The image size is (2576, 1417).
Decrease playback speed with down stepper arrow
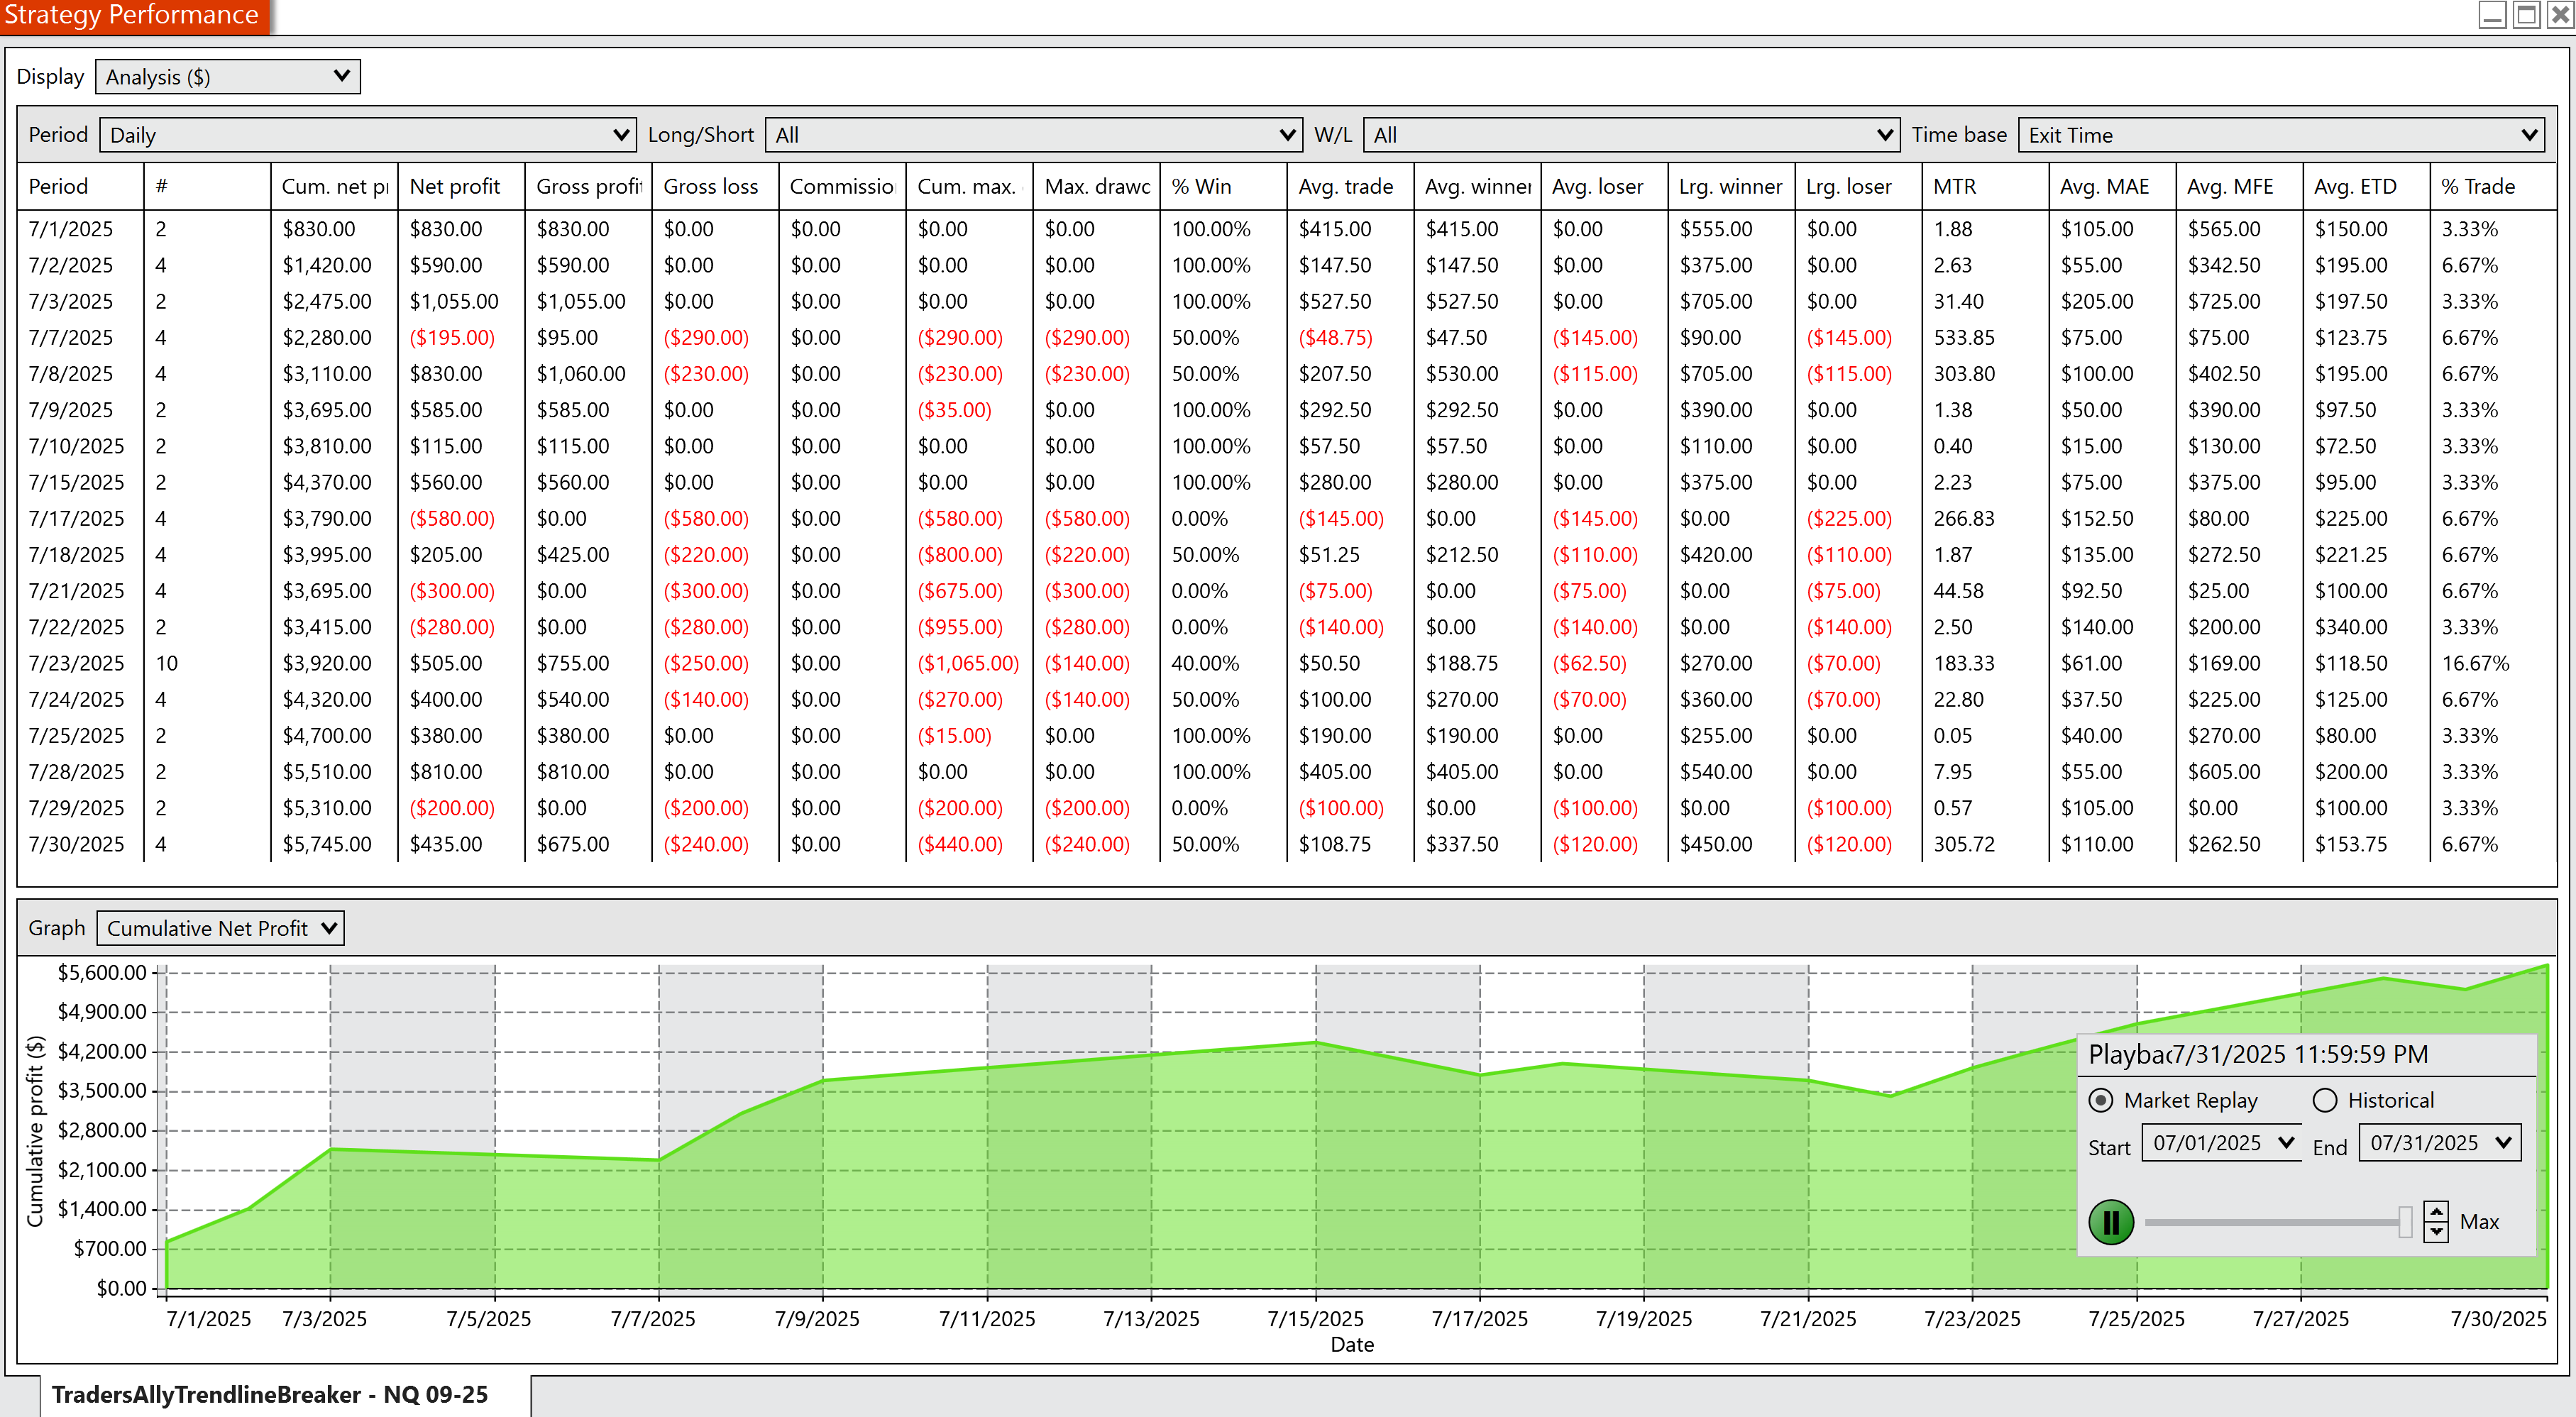pyautogui.click(x=2436, y=1232)
